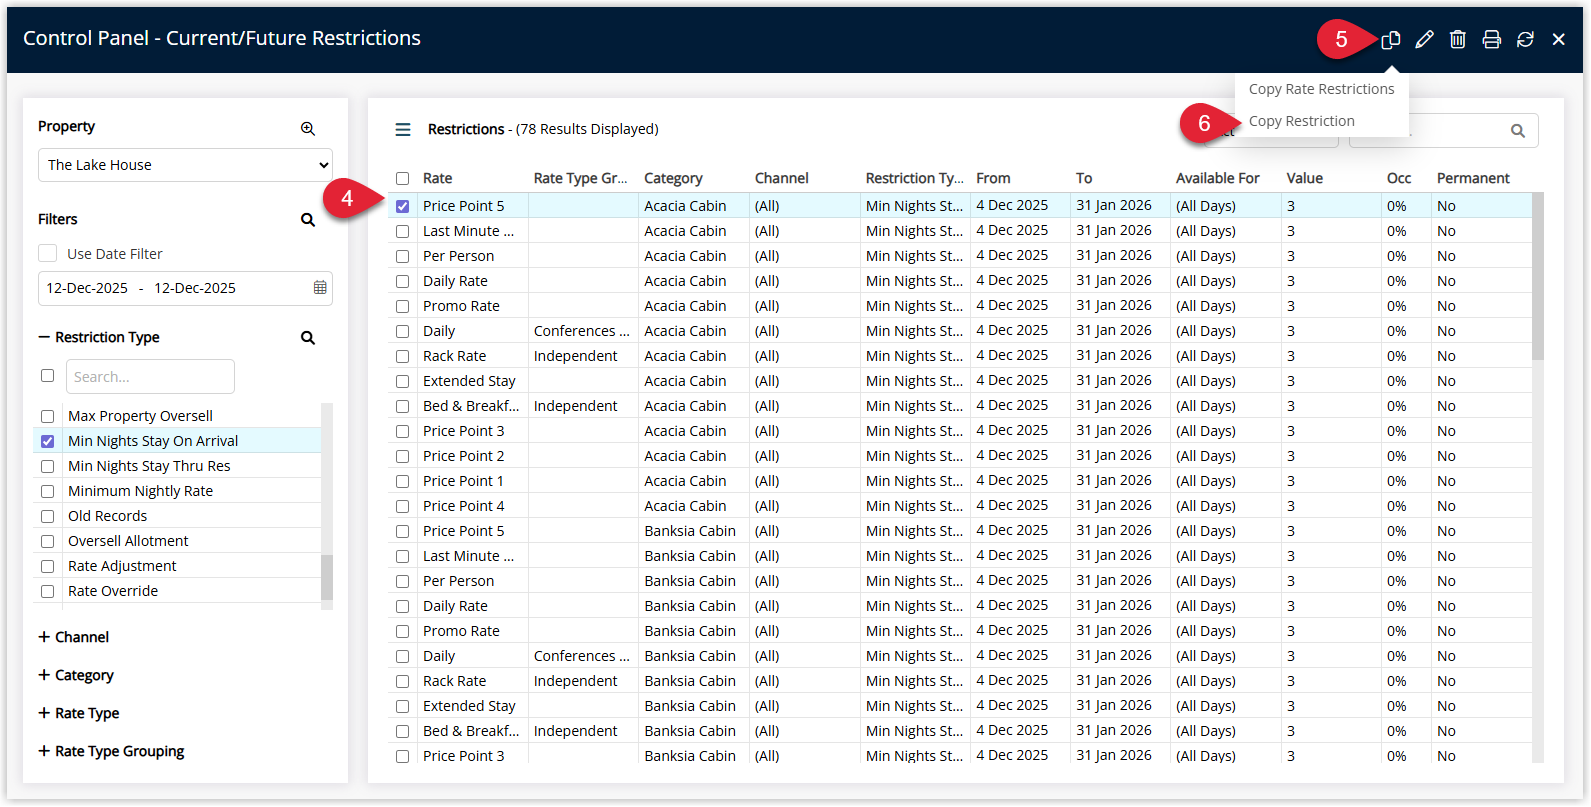Open the Restrictions hamburger menu
The width and height of the screenshot is (1591, 807).
[403, 129]
